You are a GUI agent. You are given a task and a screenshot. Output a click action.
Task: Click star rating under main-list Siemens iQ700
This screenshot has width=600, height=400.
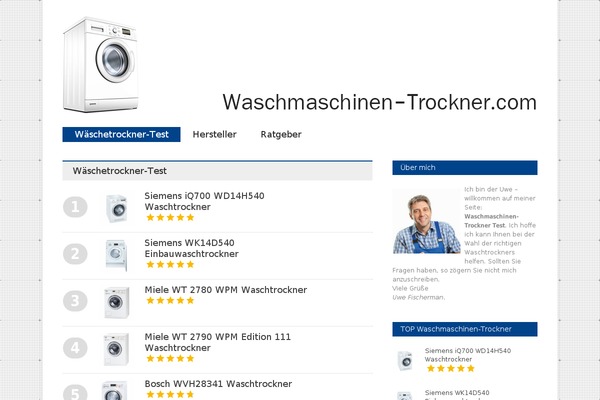(x=170, y=218)
